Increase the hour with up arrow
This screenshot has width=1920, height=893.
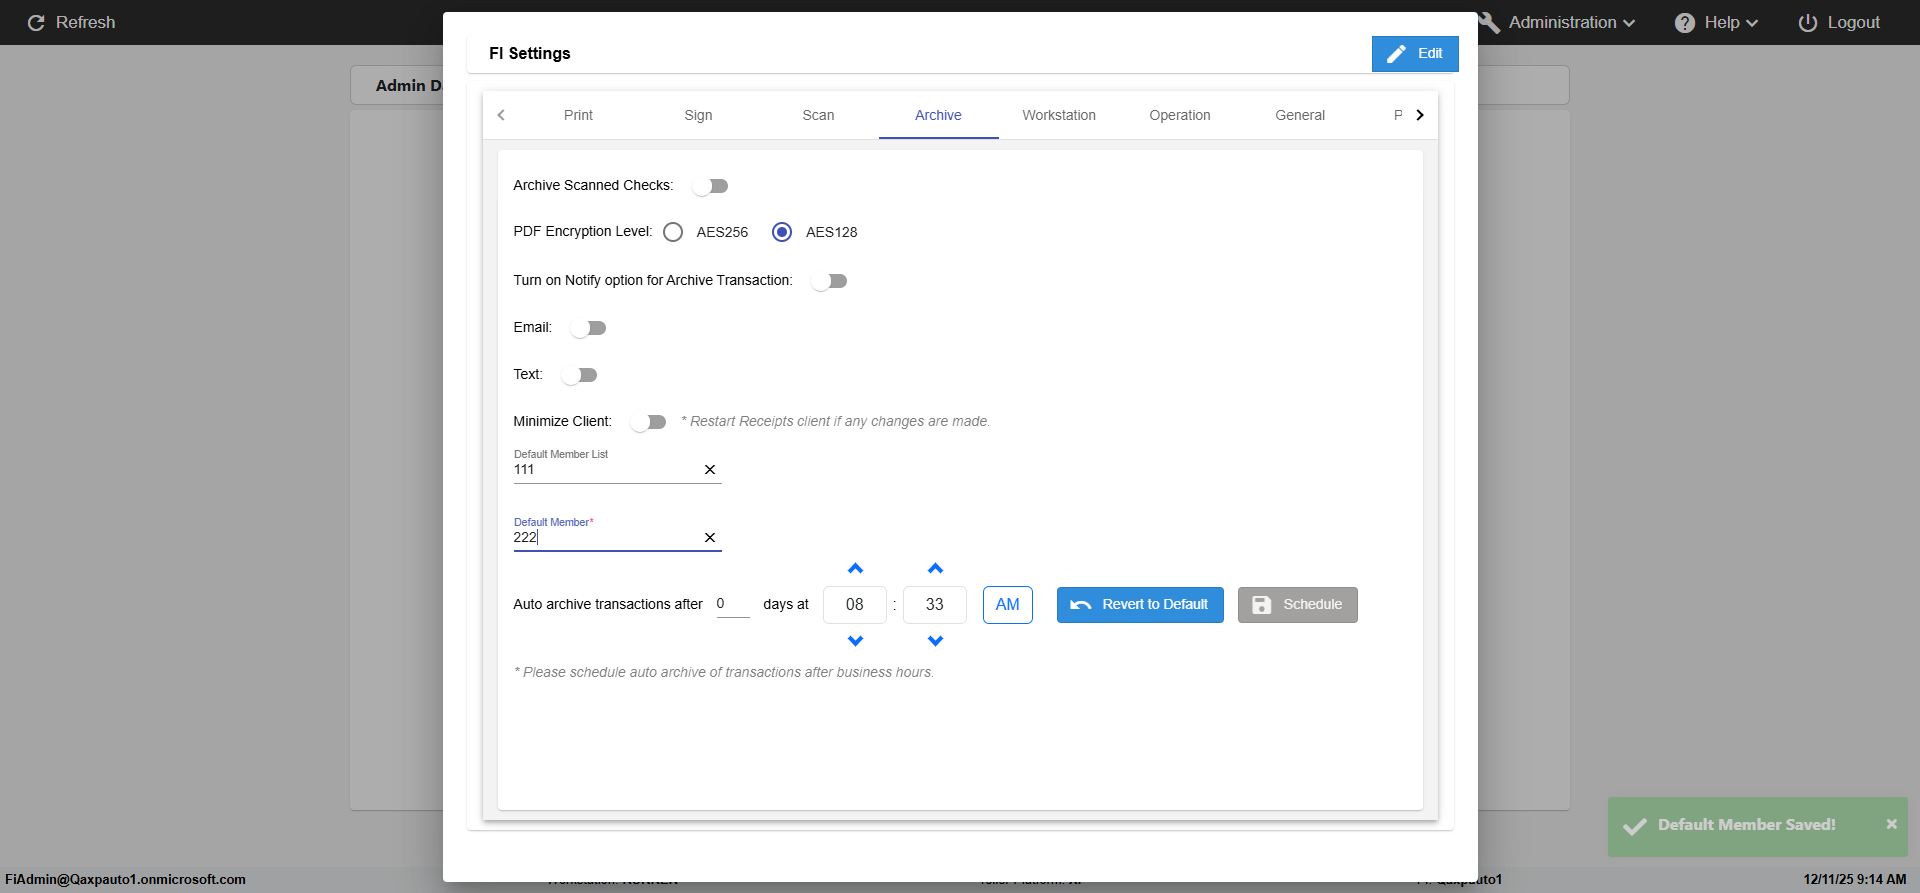[x=855, y=569]
